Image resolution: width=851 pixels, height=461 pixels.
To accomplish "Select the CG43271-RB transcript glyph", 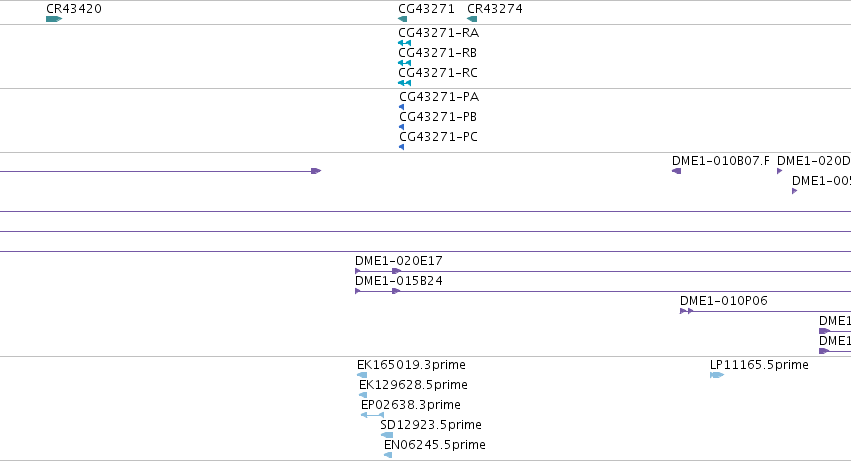I will pos(404,63).
